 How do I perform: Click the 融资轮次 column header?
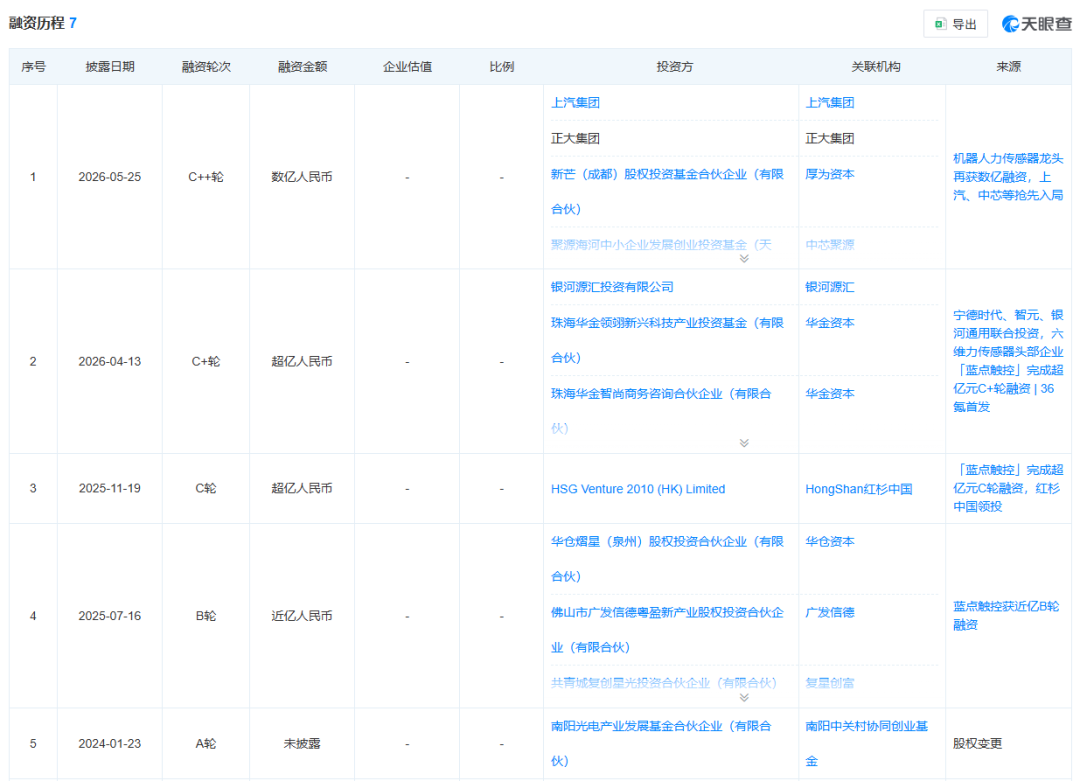[206, 67]
